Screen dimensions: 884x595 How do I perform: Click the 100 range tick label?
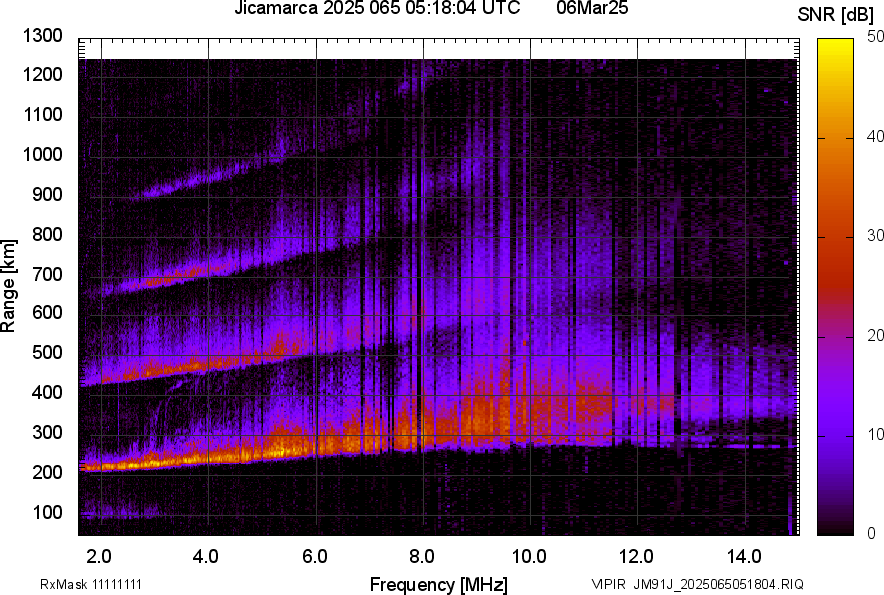49,513
